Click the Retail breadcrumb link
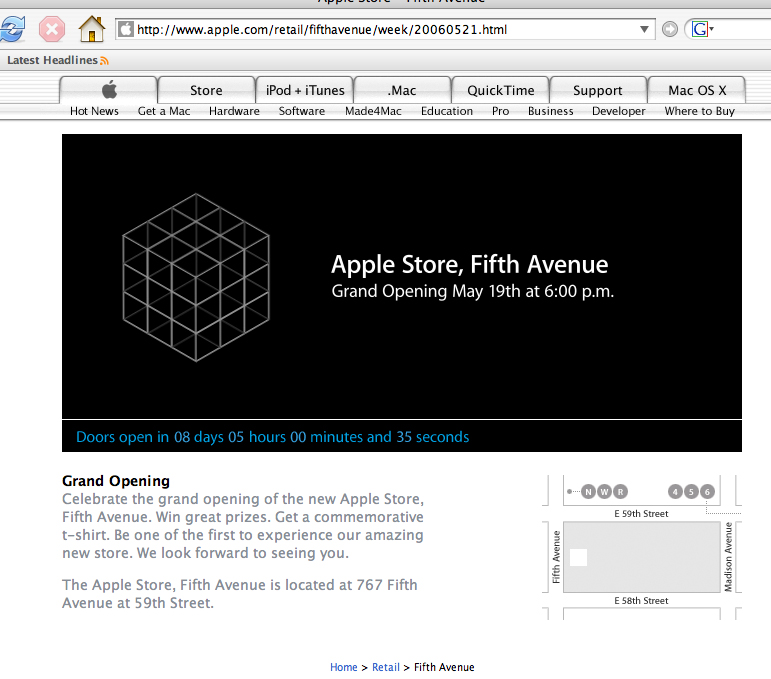The height and width of the screenshot is (679, 771). 386,667
